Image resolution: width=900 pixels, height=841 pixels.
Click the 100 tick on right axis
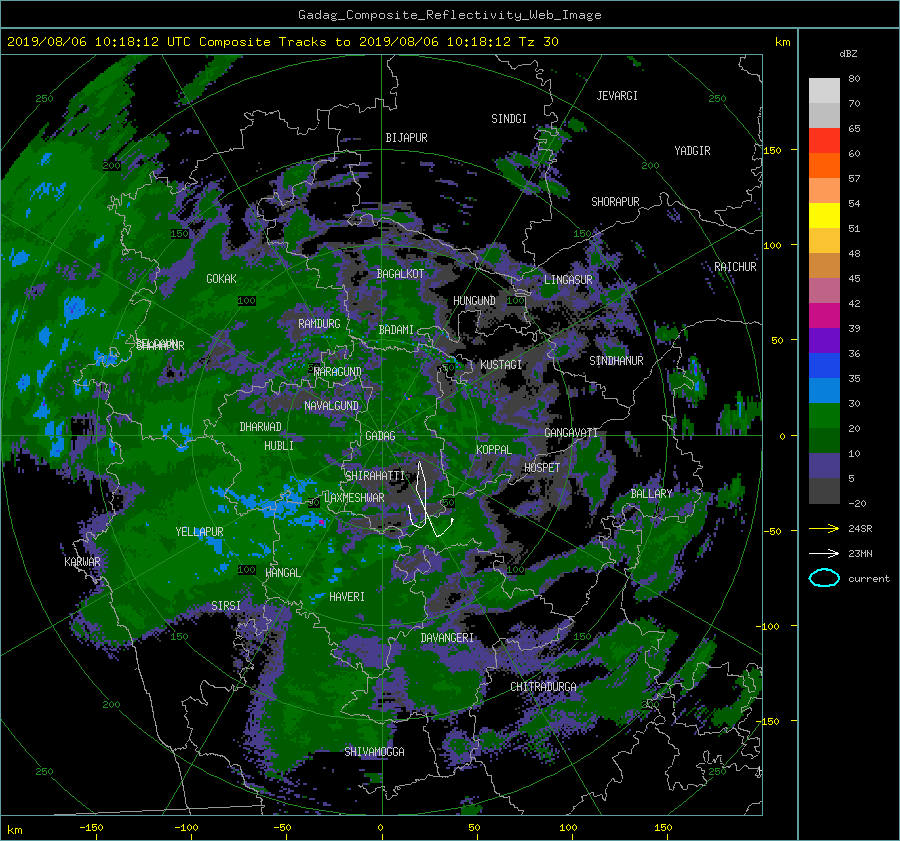[x=772, y=245]
